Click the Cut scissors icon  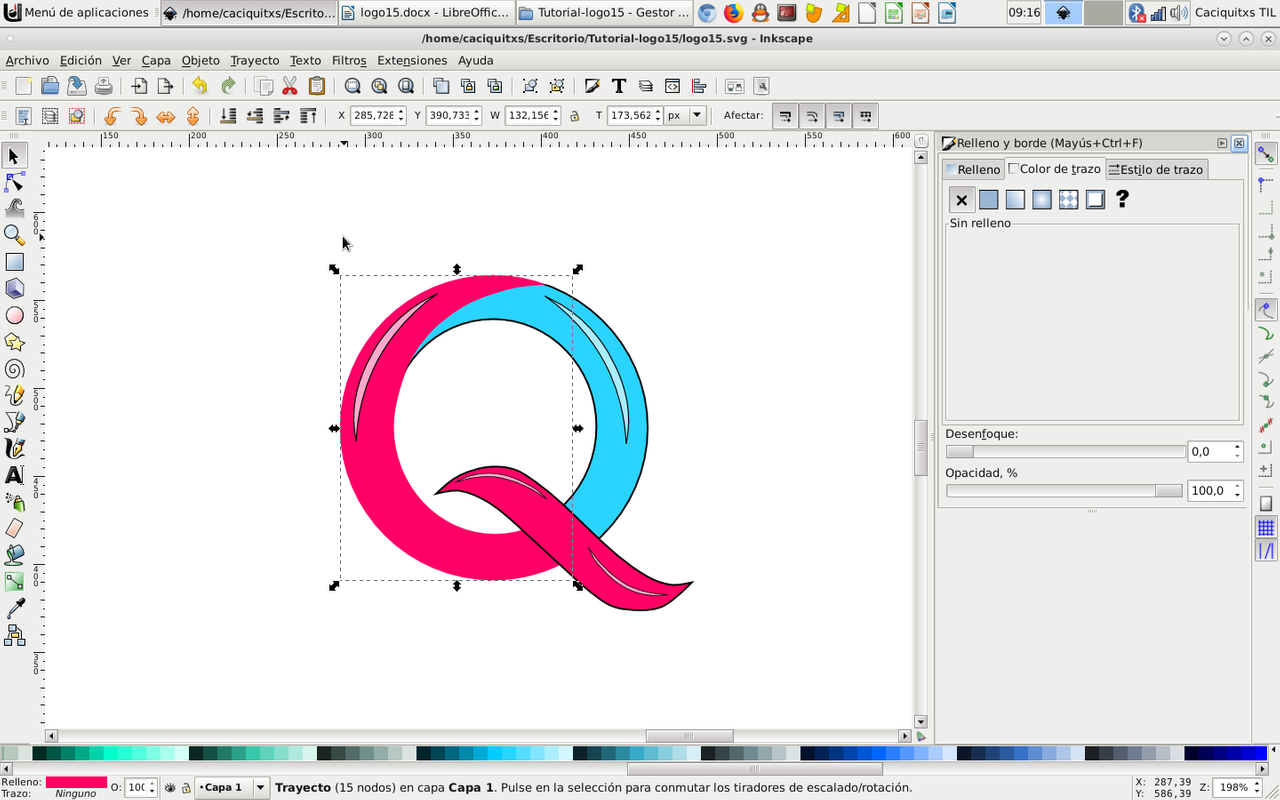pos(290,86)
